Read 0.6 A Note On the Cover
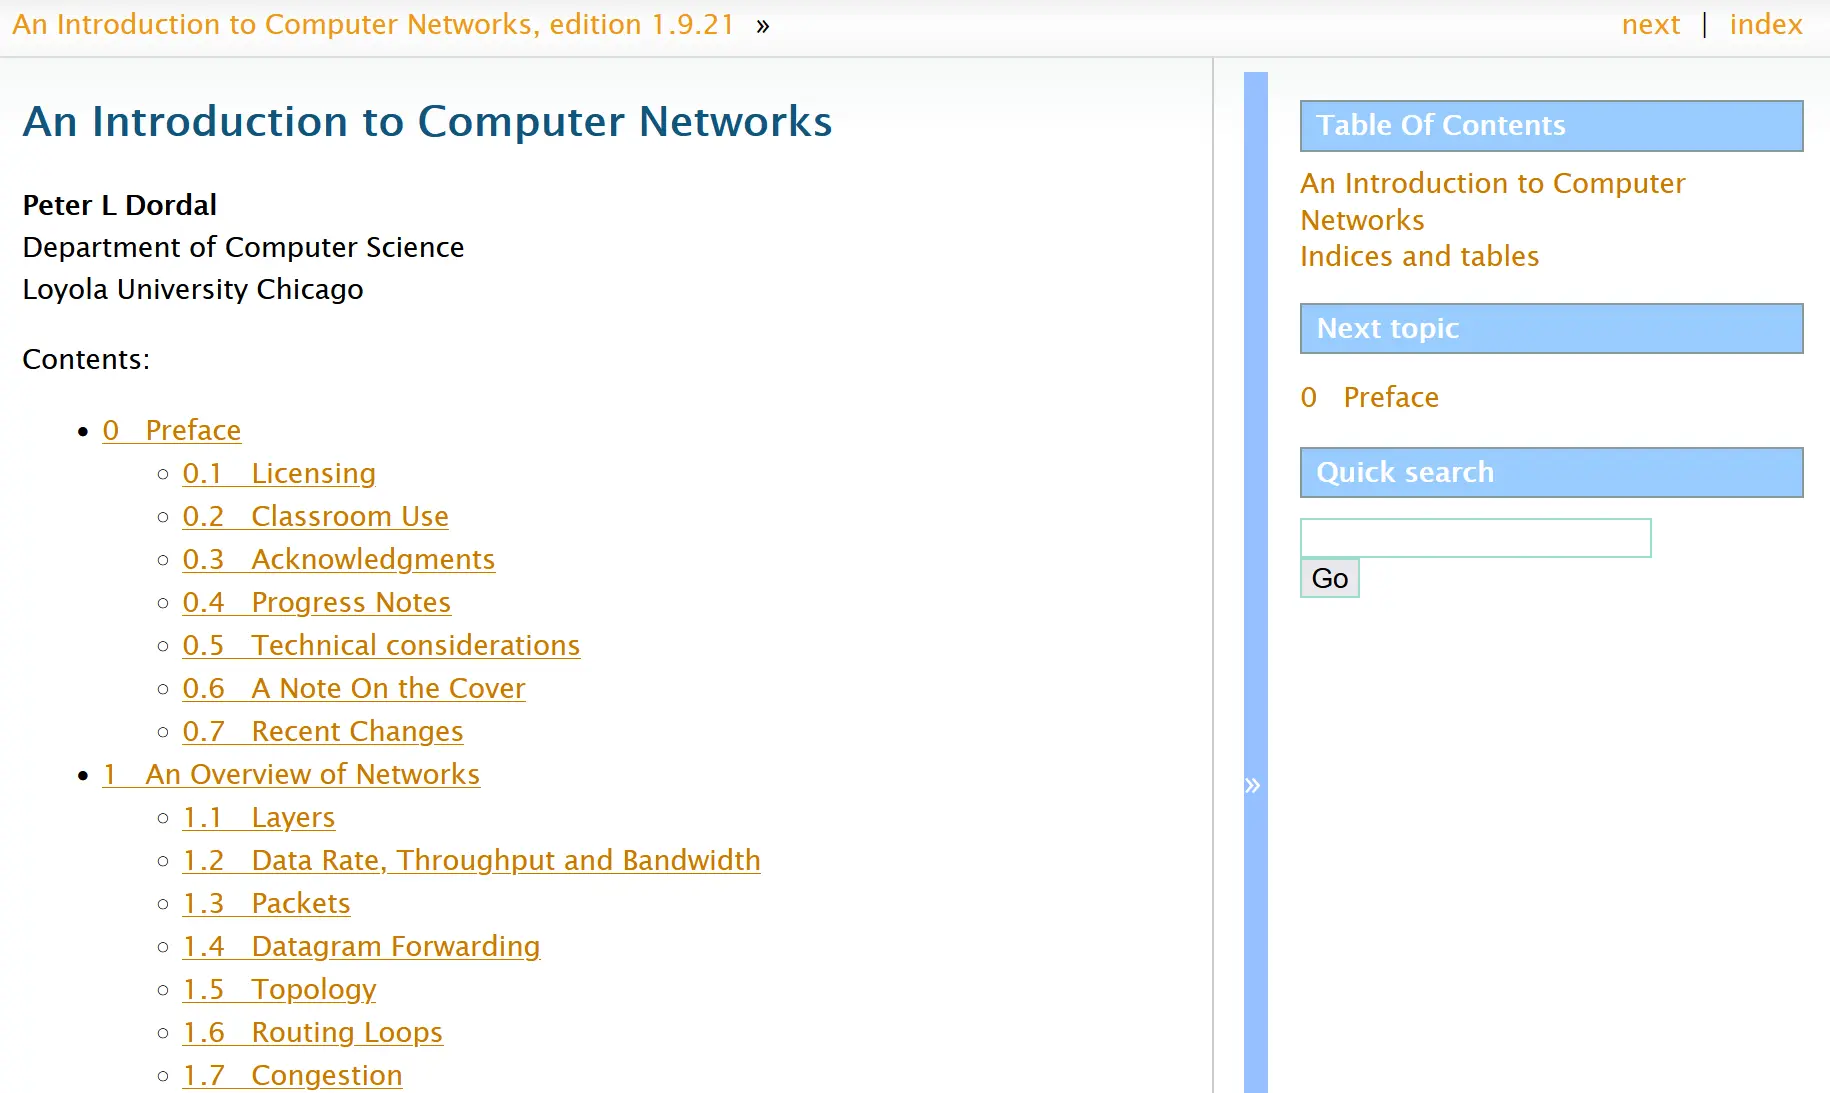 click(x=353, y=688)
